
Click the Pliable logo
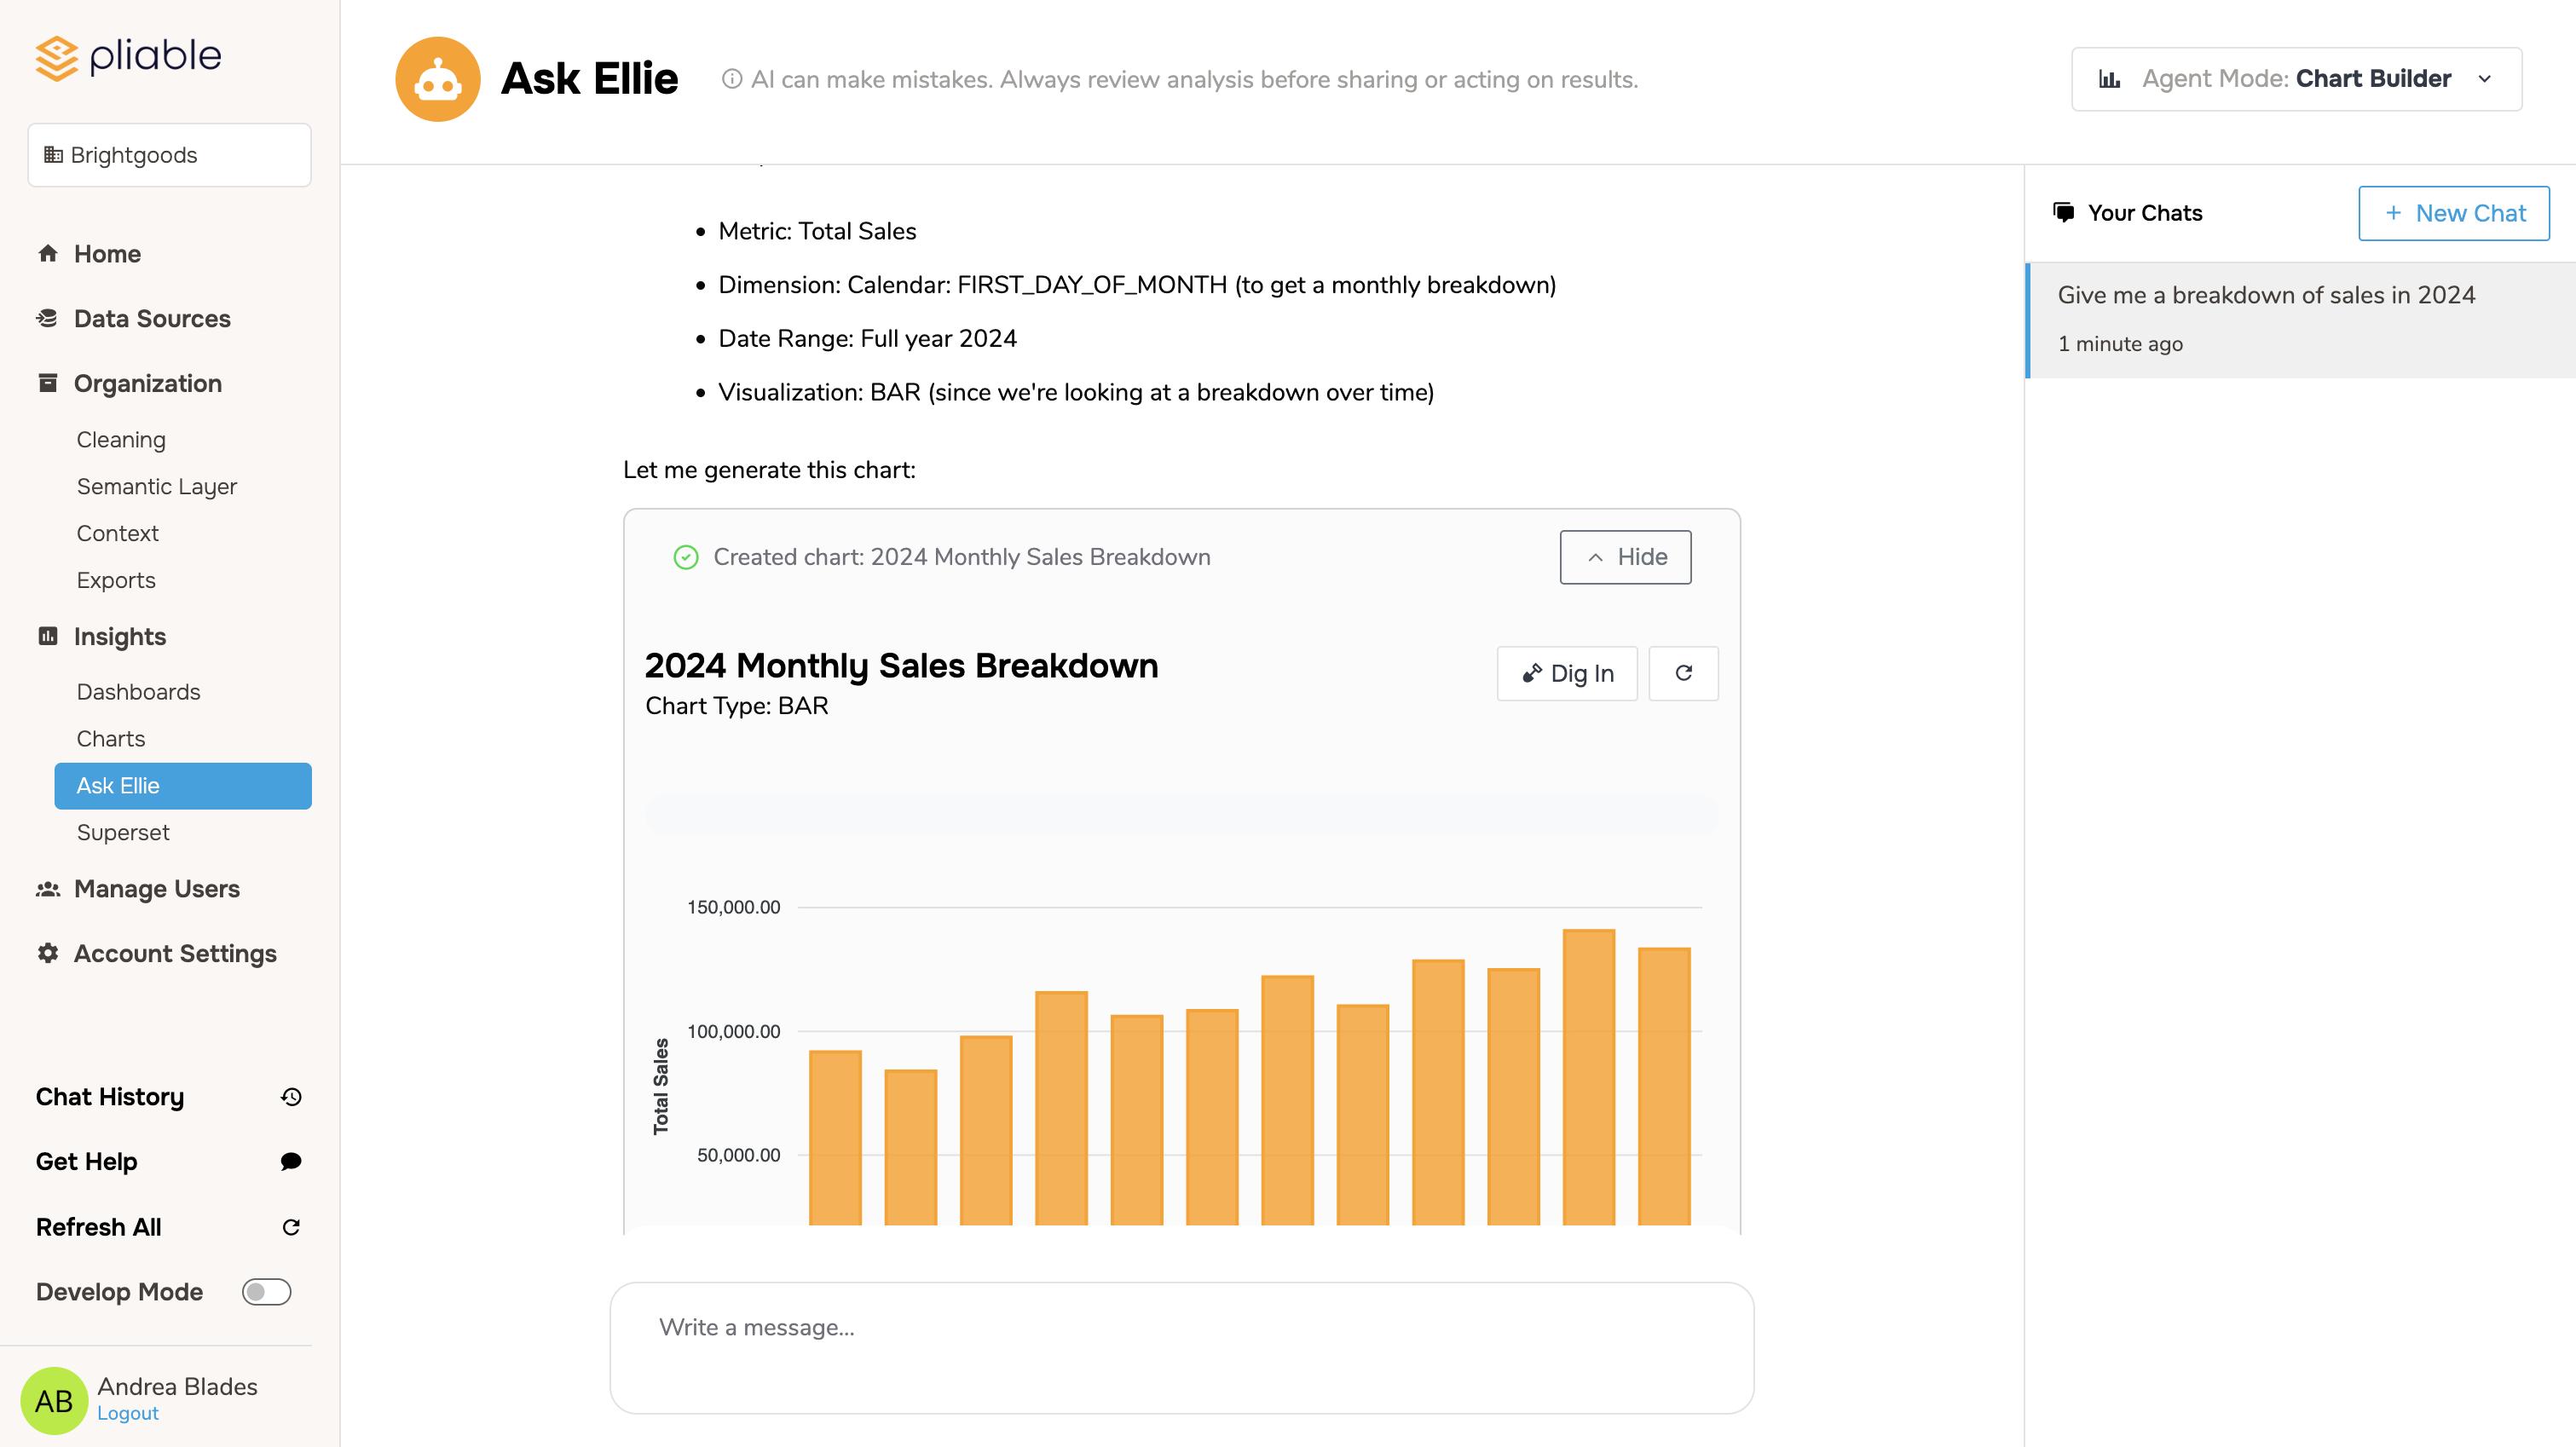click(x=128, y=57)
